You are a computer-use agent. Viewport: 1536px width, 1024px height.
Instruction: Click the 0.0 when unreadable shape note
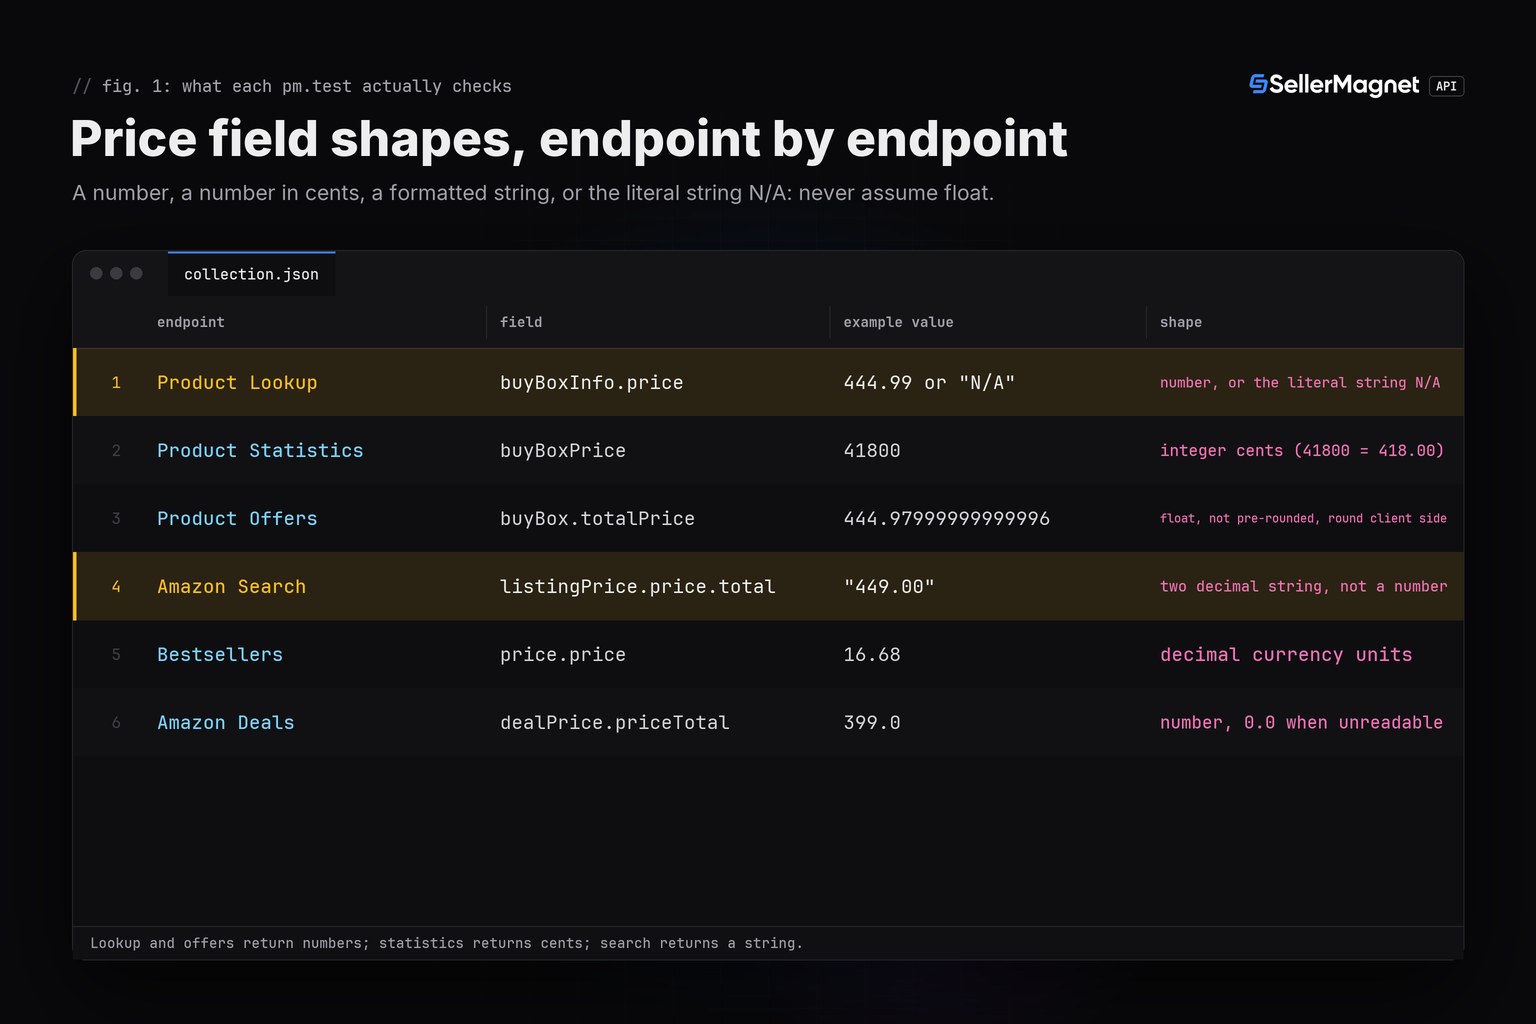(1301, 722)
